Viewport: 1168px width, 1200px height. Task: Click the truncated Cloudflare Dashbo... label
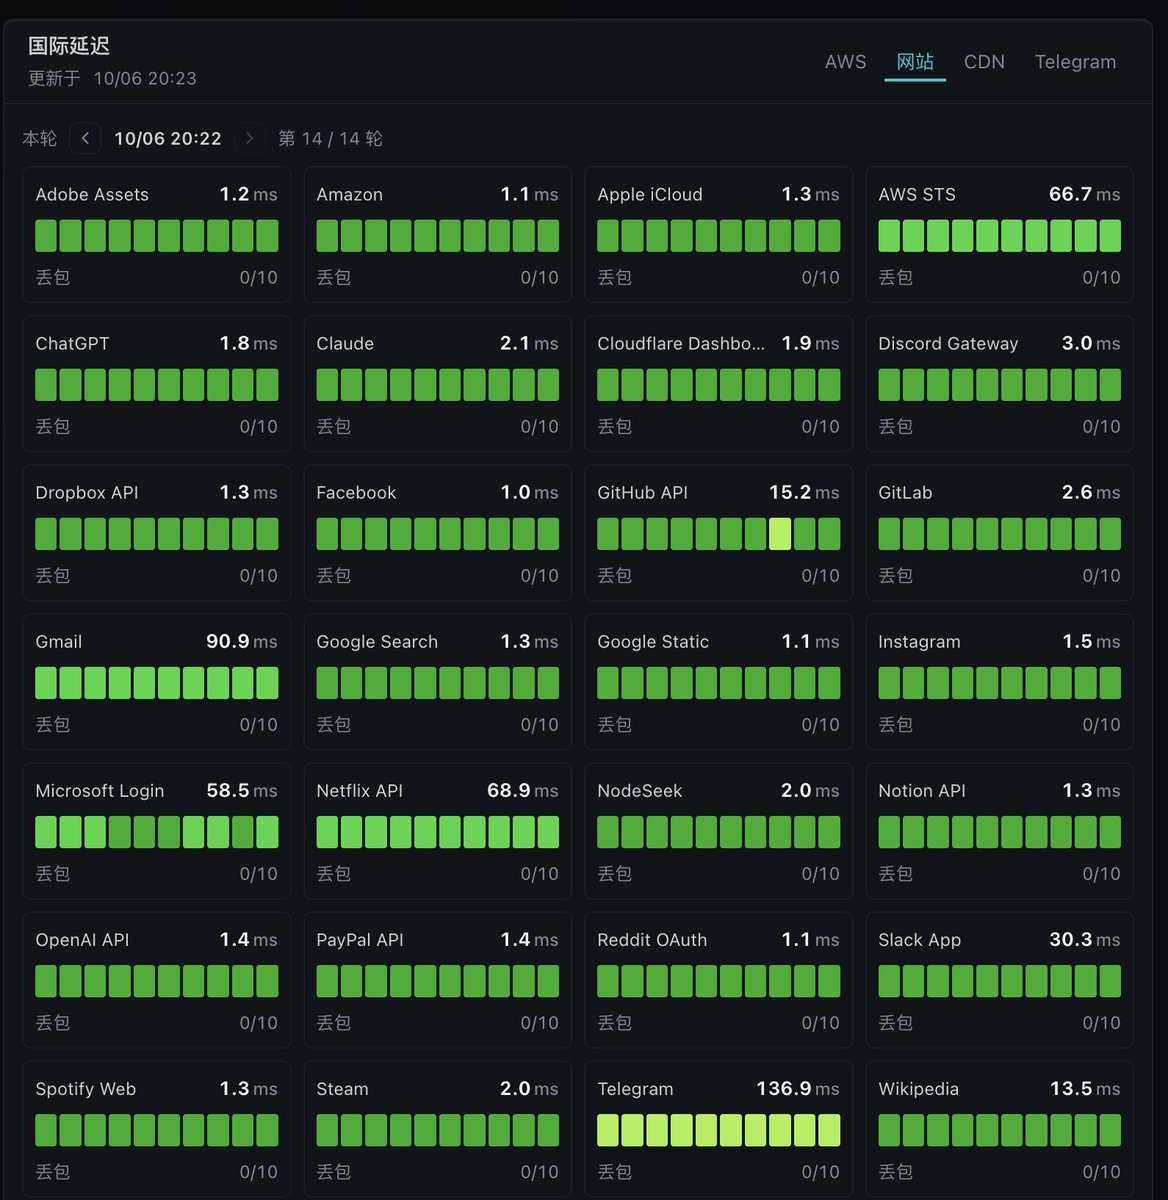click(681, 344)
